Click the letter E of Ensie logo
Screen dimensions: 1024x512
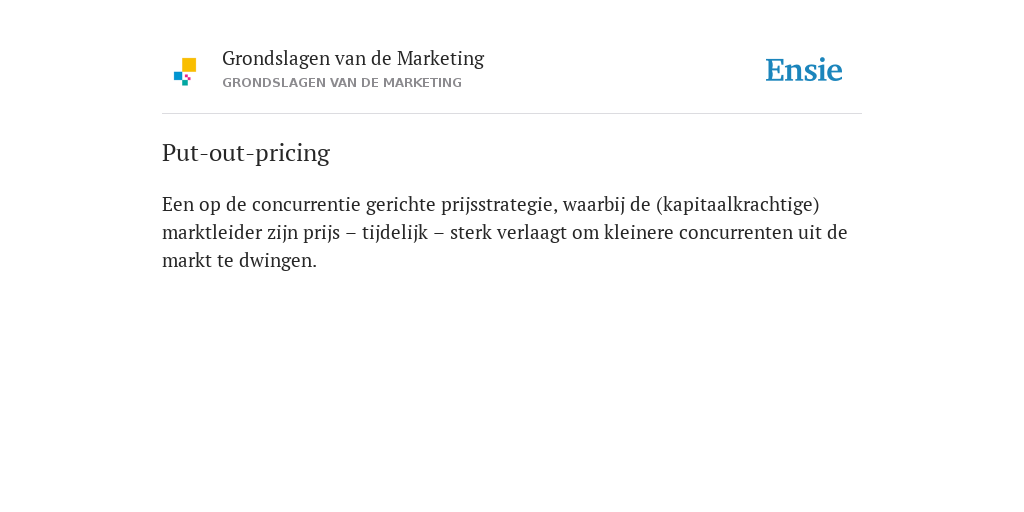[x=775, y=71]
